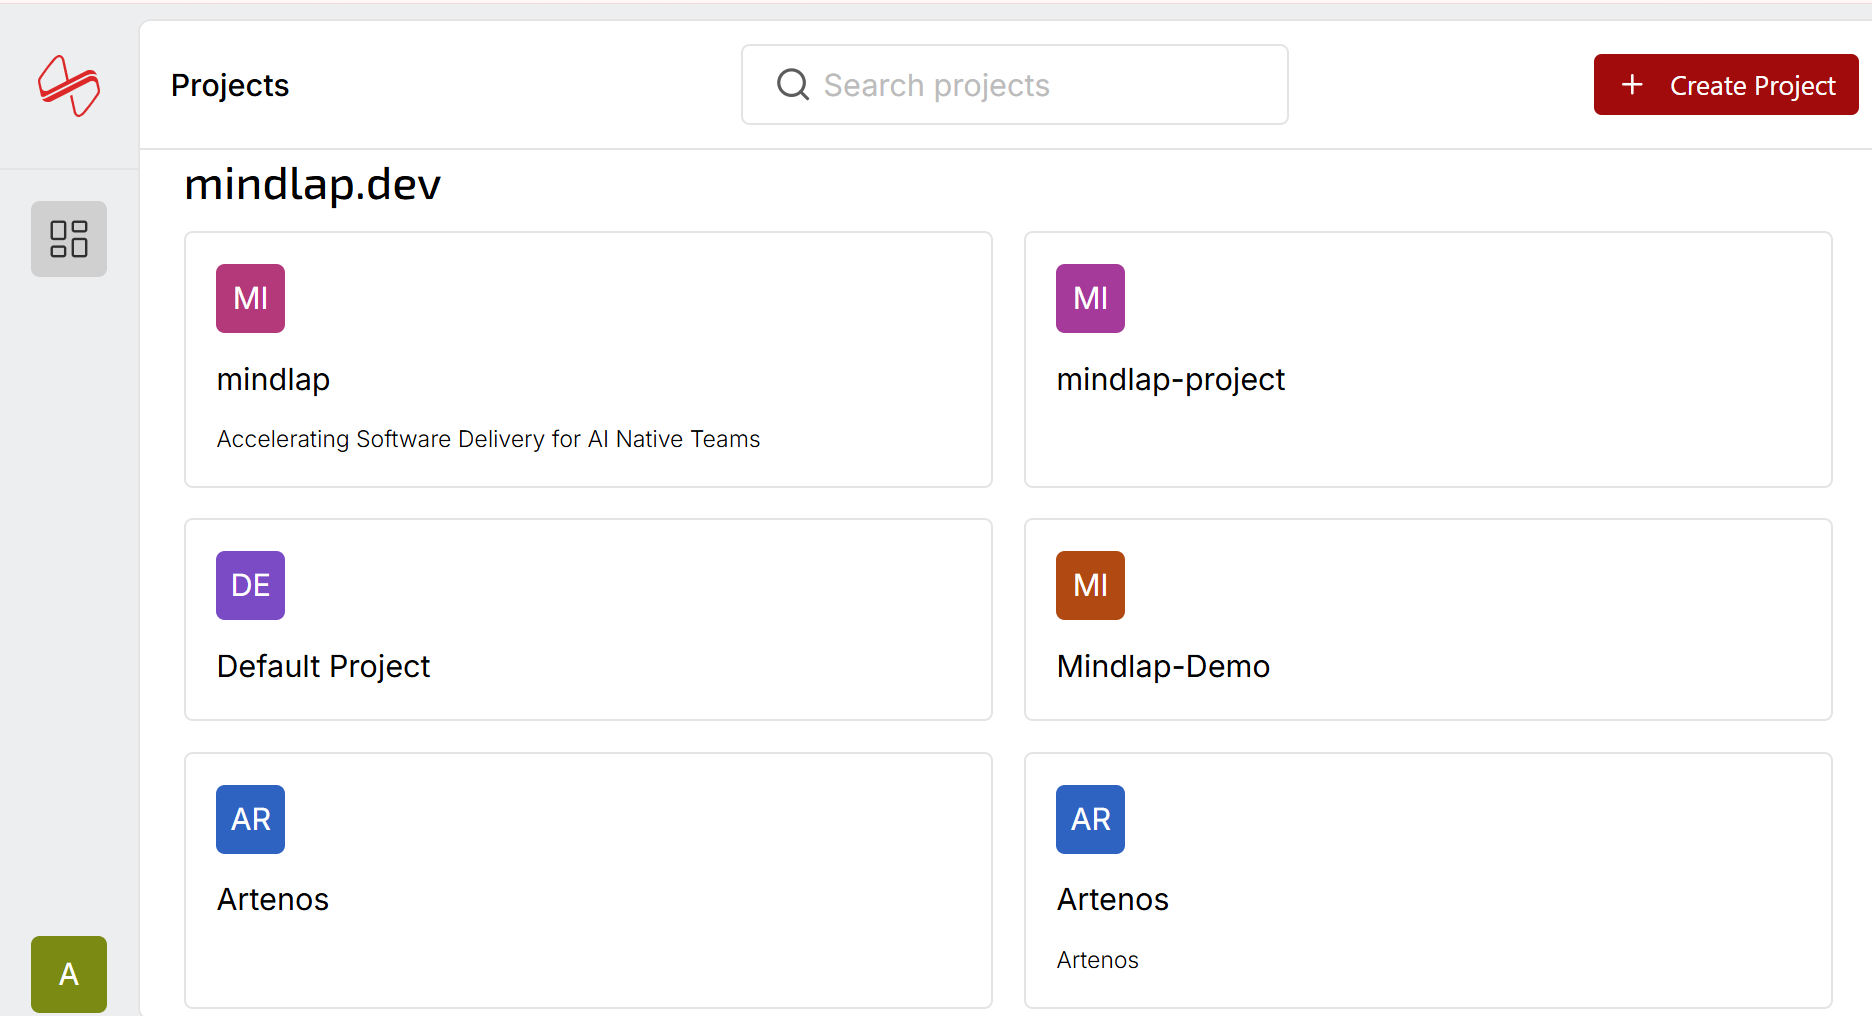This screenshot has height=1016, width=1872.
Task: Click the AR badge of Artenos without description
Action: point(251,819)
